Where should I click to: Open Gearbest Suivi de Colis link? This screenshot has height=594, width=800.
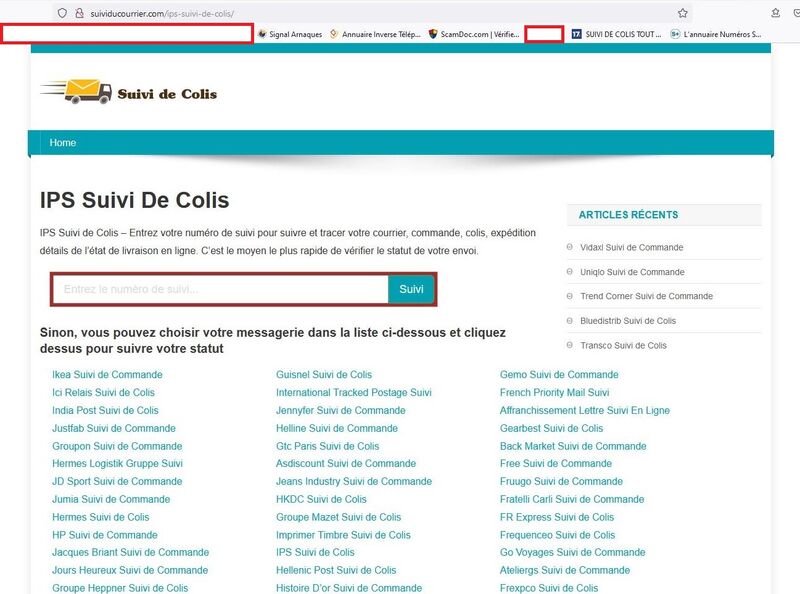(x=552, y=428)
